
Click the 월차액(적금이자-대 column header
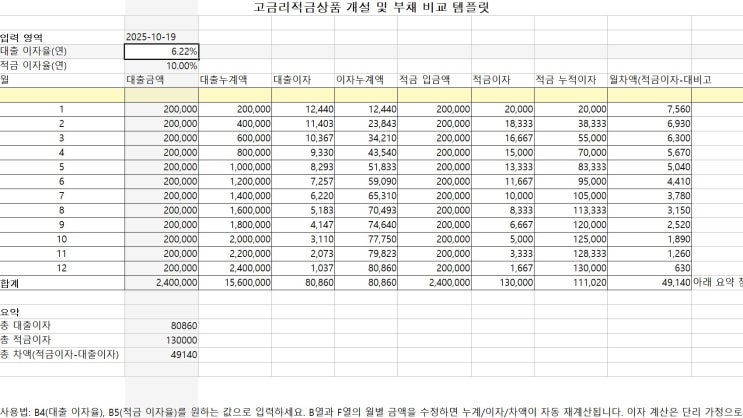650,80
